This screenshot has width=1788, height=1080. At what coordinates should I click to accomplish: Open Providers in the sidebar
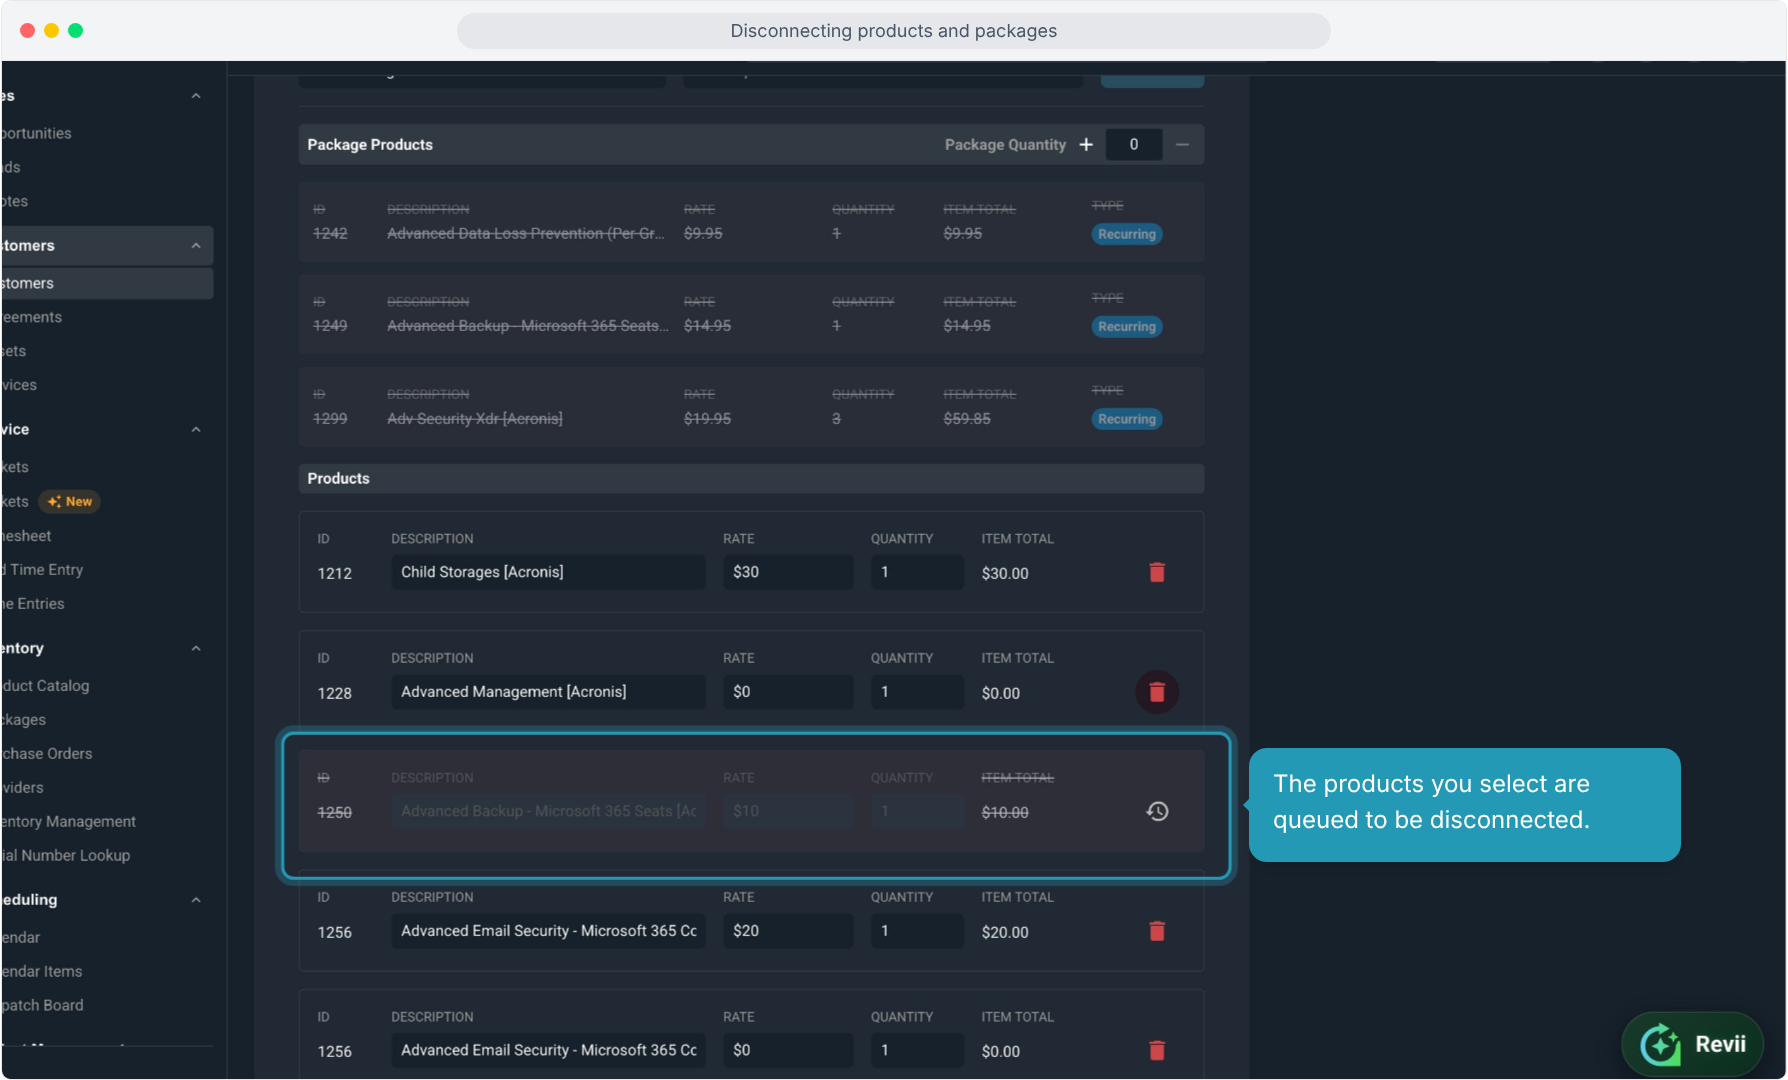23,788
